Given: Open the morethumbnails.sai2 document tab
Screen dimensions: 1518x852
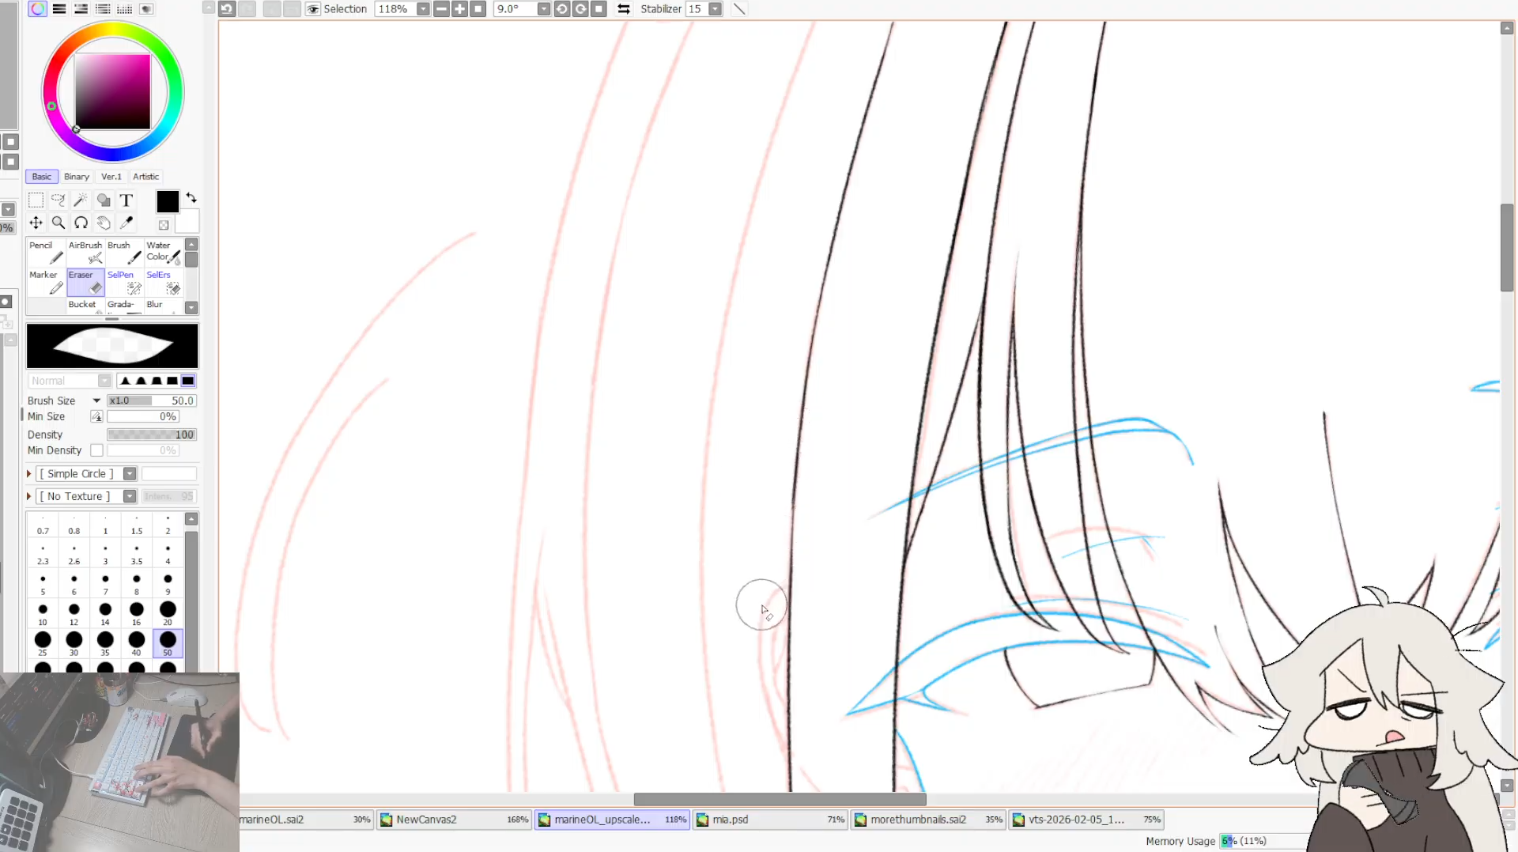Looking at the screenshot, I should [x=929, y=820].
